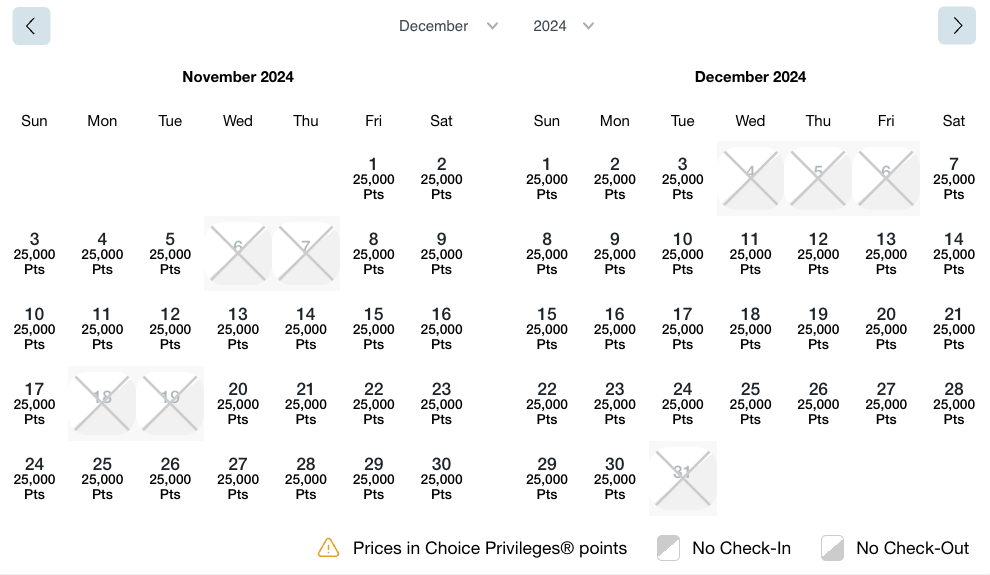990x575 pixels.
Task: Pick November 15 as the date
Action: pyautogui.click(x=373, y=329)
